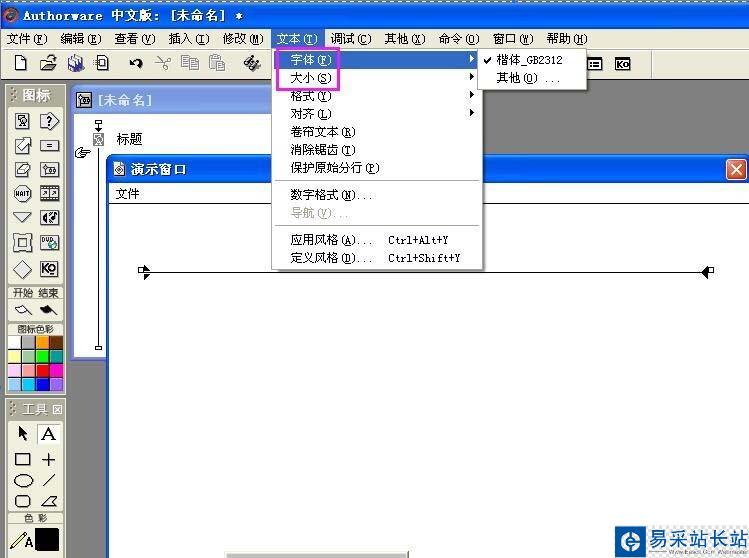Click the Find toolbar icon
The image size is (749, 558).
(252, 63)
